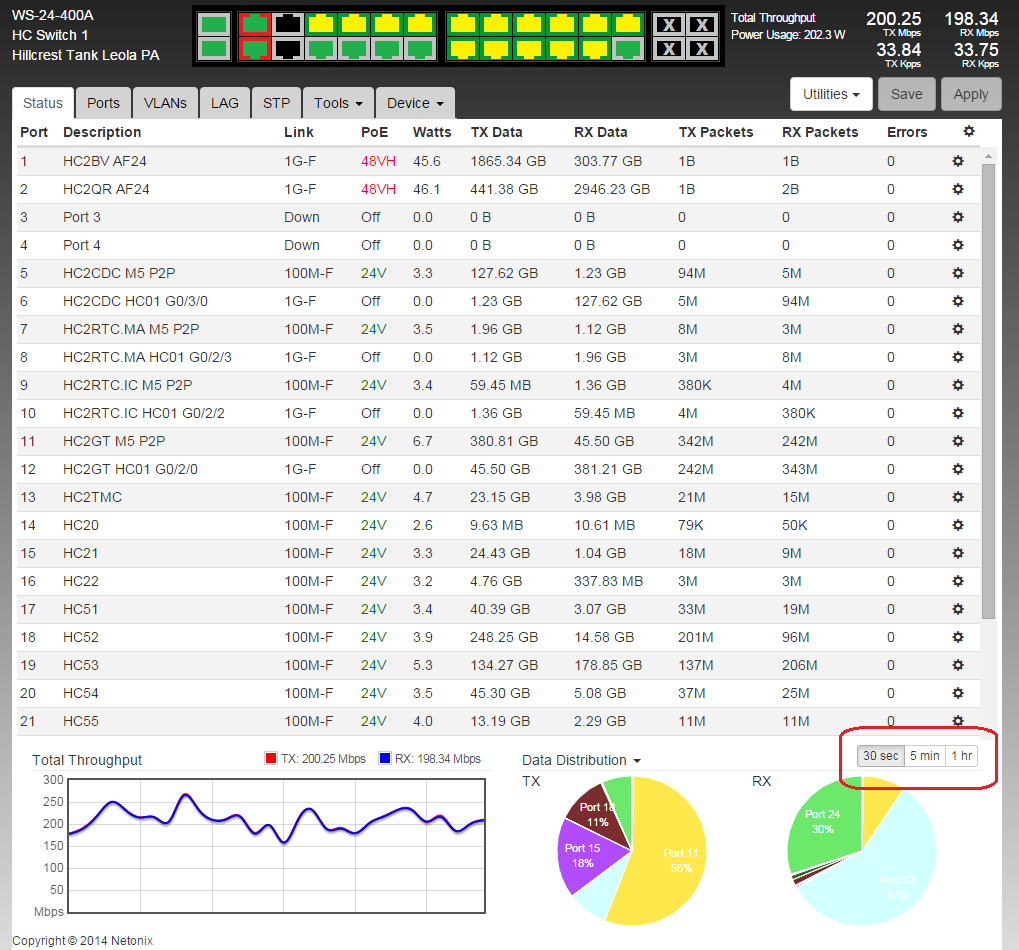Image resolution: width=1019 pixels, height=950 pixels.
Task: Switch graph interval to 5 min
Action: tap(924, 756)
